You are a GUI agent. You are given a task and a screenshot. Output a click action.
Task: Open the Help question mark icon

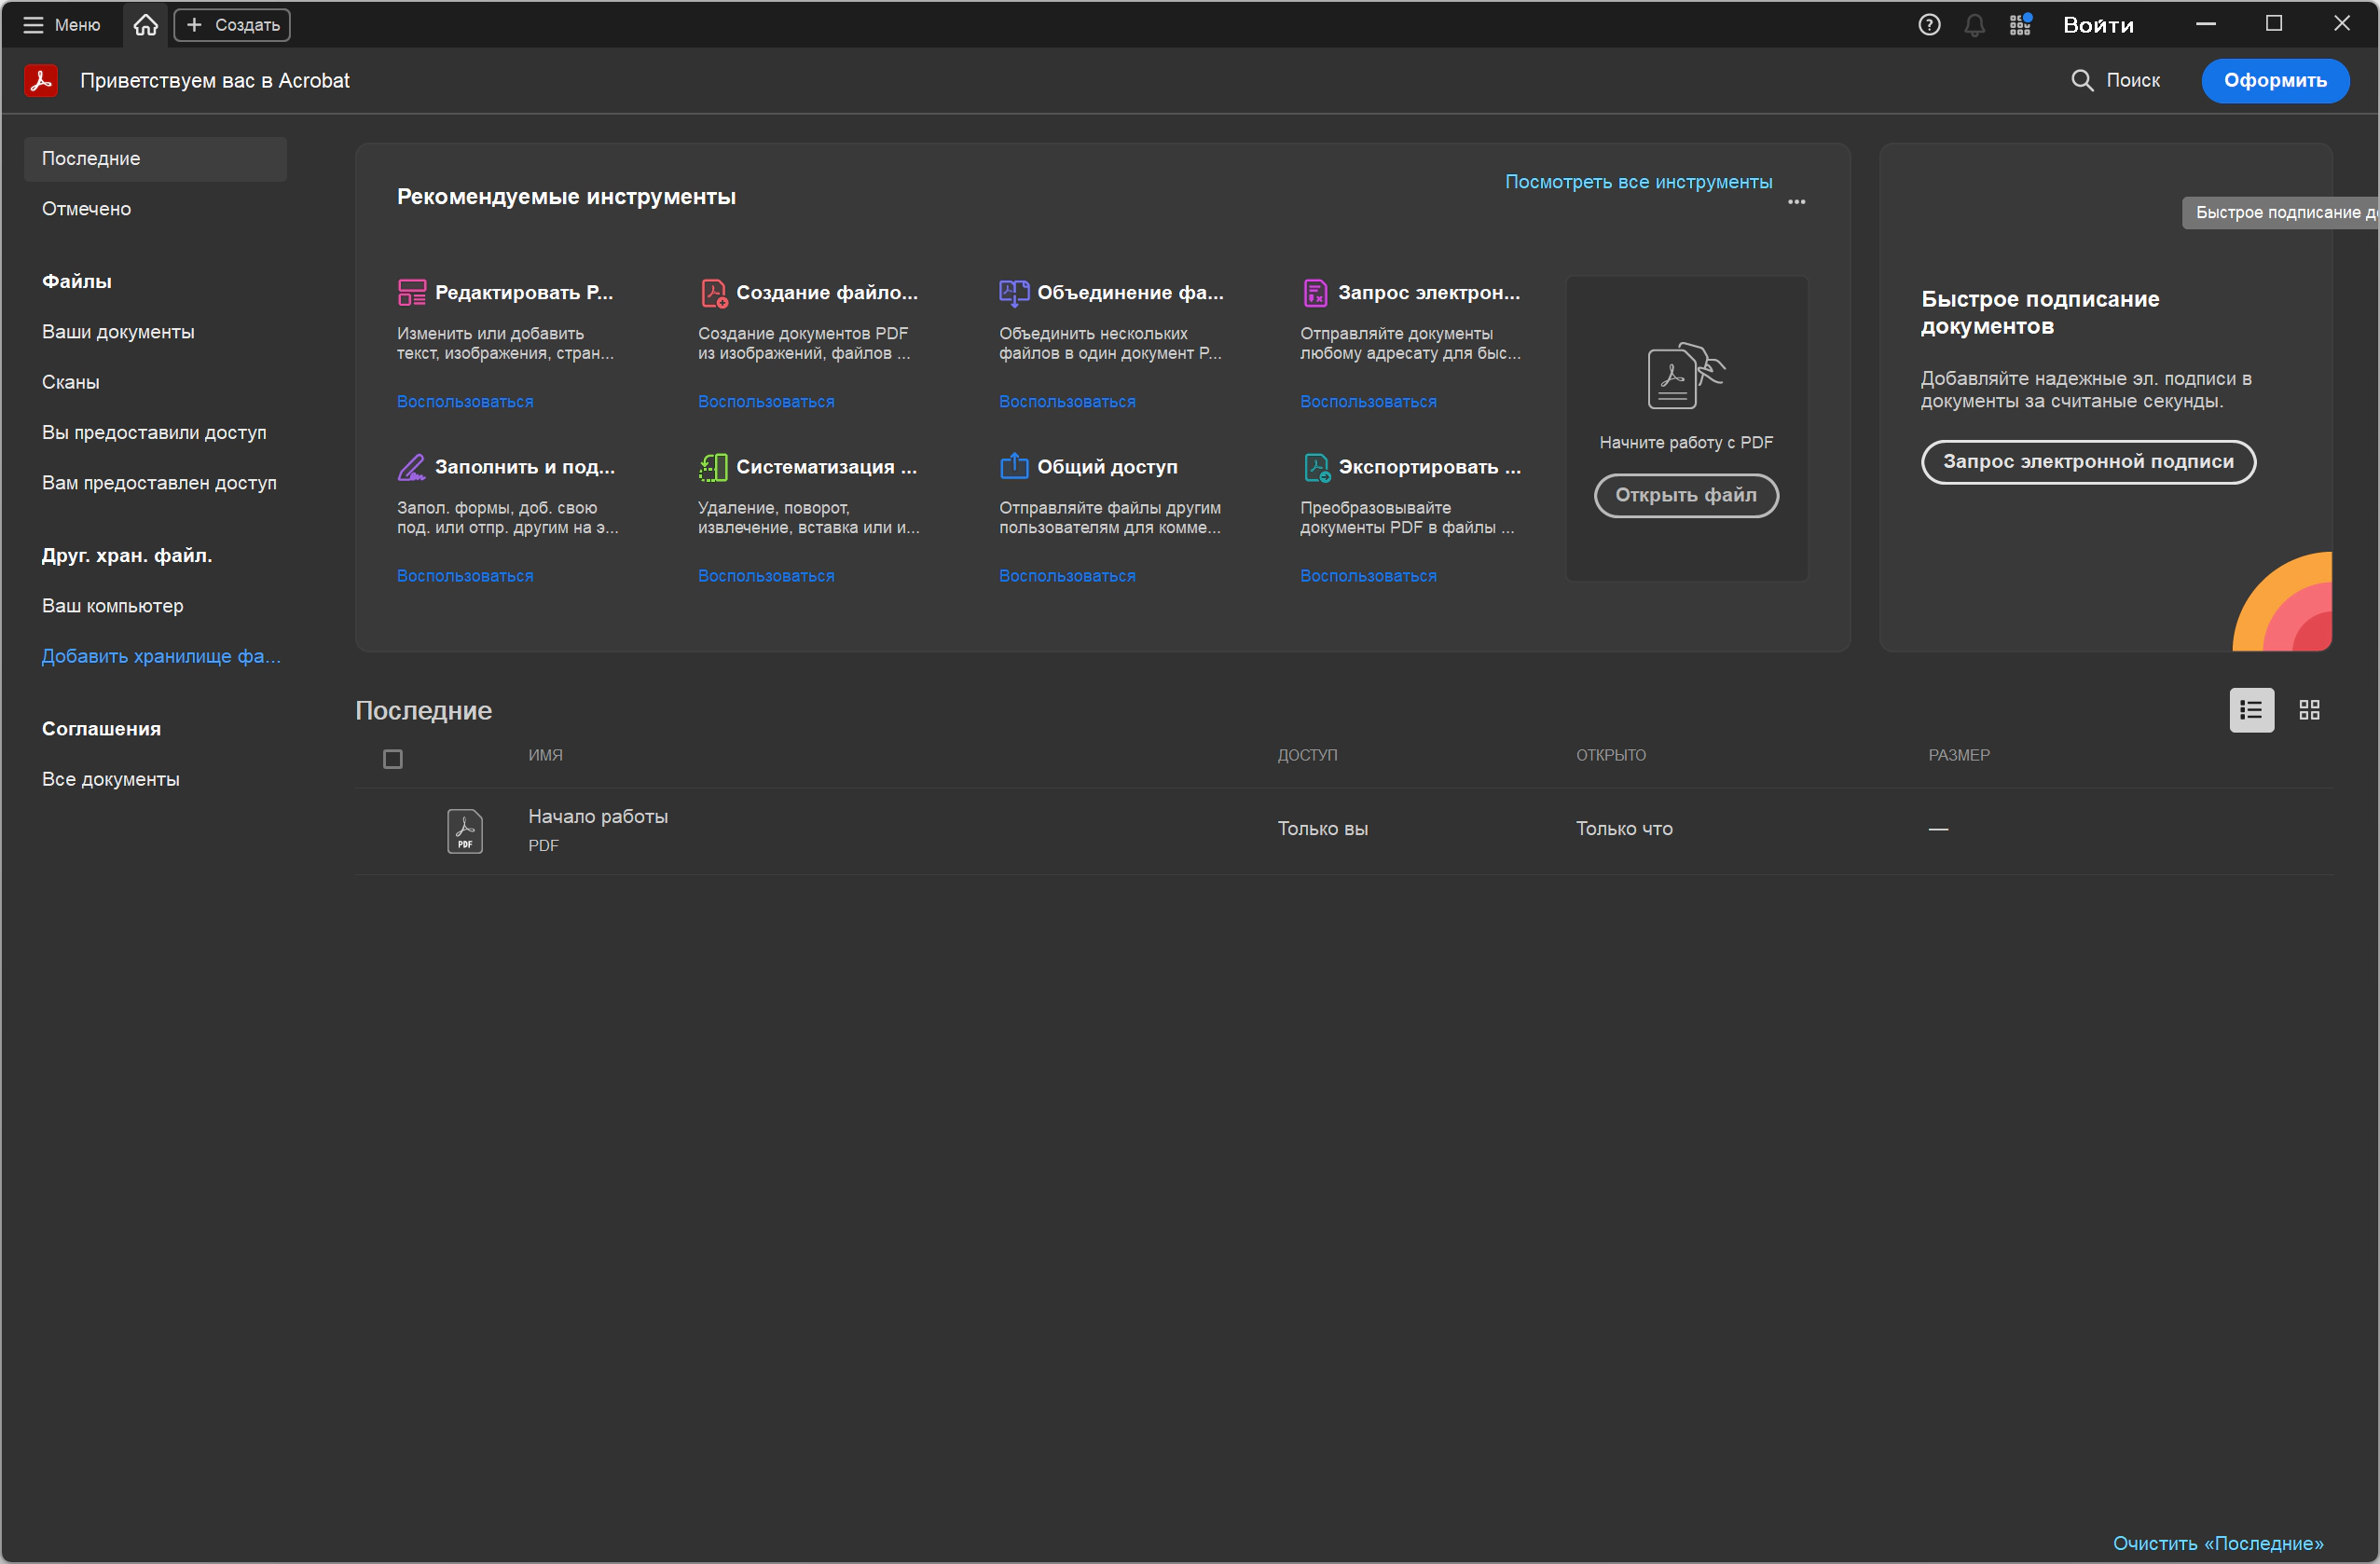coord(1929,25)
